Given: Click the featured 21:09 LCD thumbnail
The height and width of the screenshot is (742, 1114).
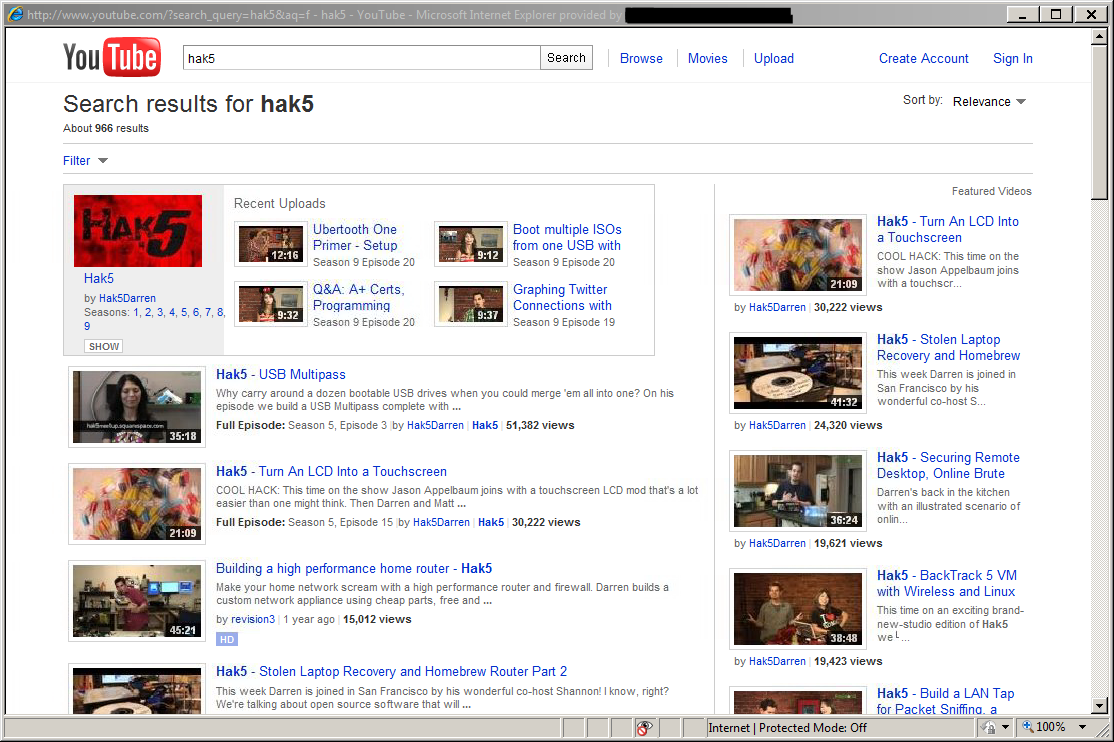Looking at the screenshot, I should tap(798, 254).
